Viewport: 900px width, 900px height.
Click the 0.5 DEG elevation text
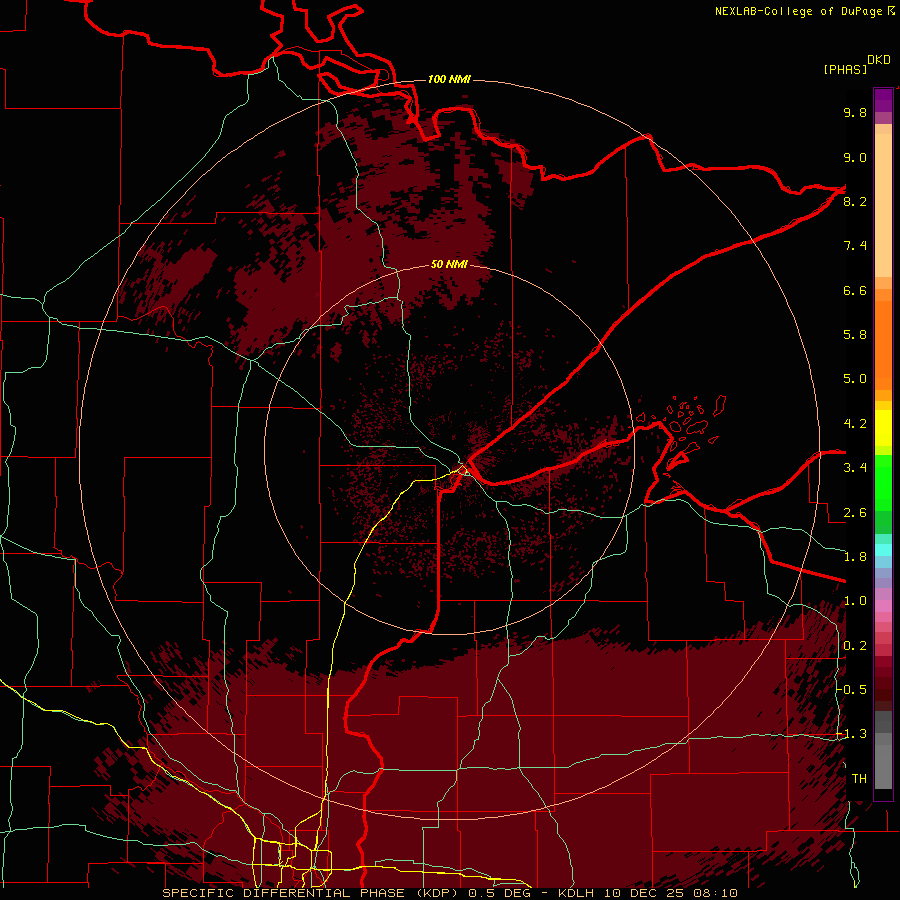tap(499, 893)
